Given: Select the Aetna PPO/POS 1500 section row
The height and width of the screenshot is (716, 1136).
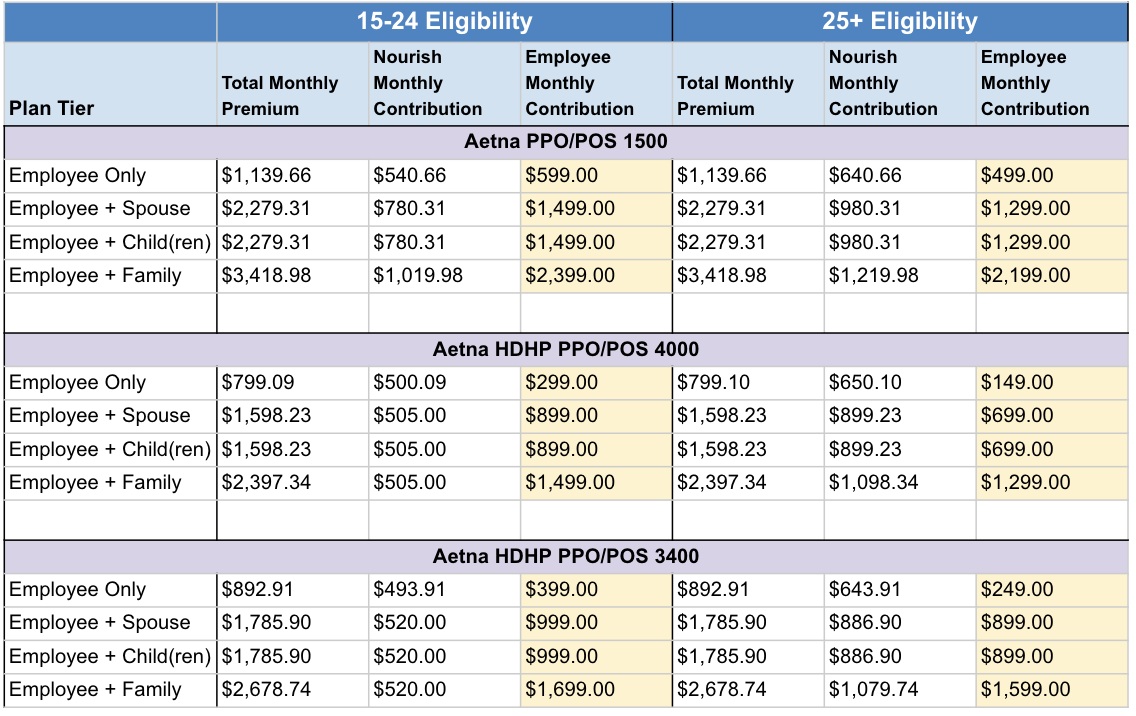Looking at the screenshot, I should click(566, 142).
